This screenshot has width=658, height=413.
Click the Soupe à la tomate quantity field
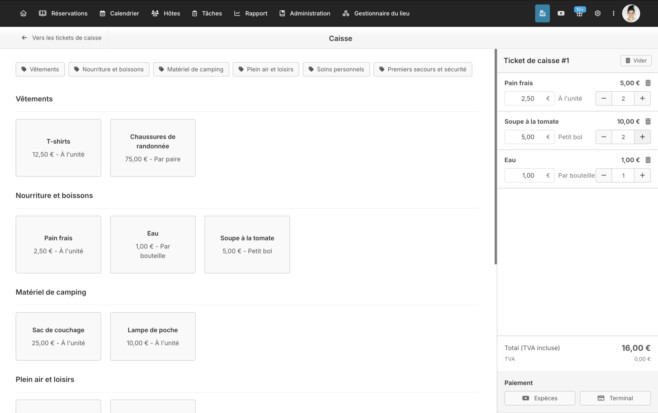pos(623,137)
